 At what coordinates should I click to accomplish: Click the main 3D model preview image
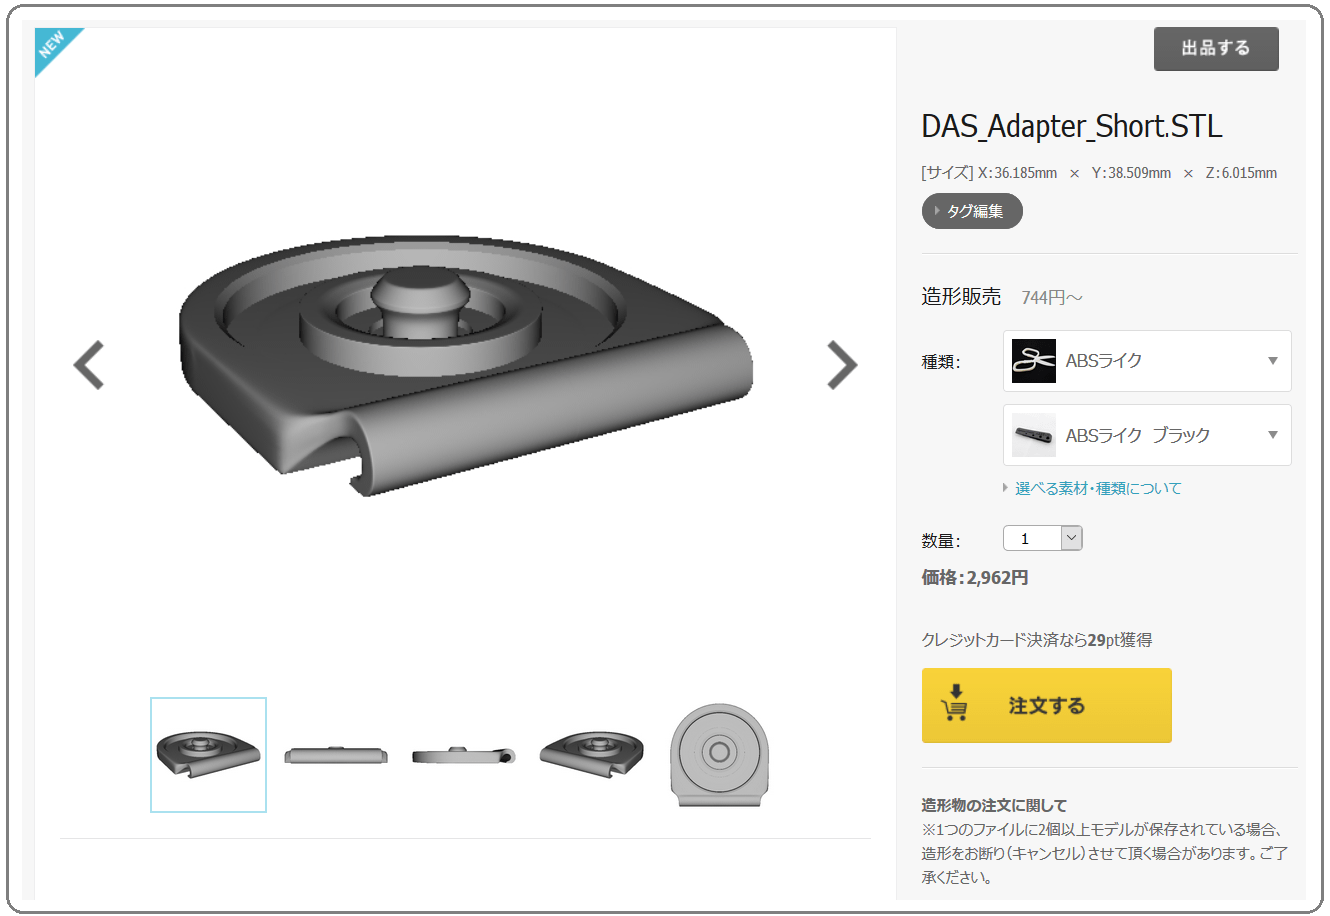coord(466,365)
